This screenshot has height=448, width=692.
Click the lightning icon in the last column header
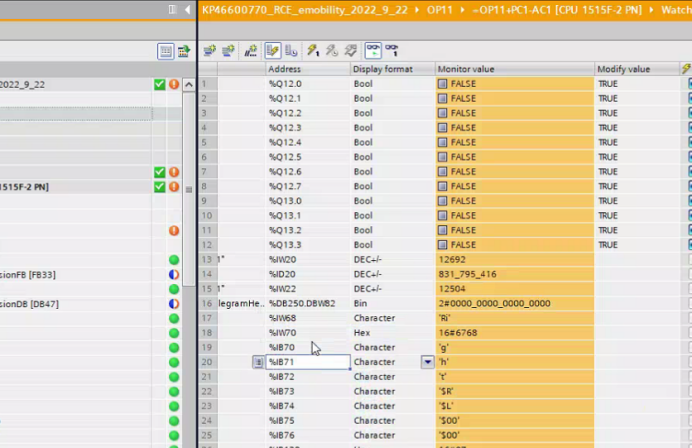click(x=686, y=69)
